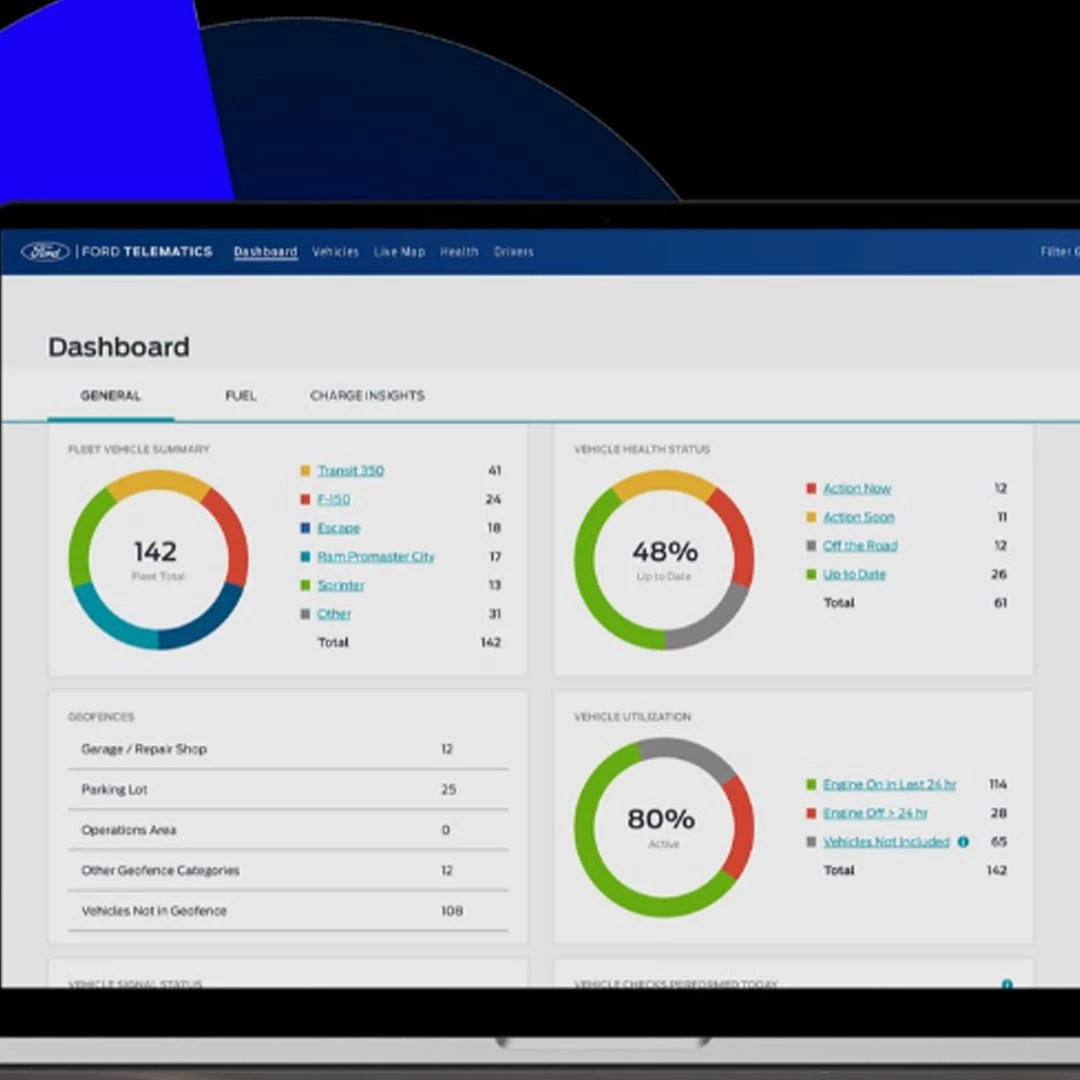Open the Escape link
Image resolution: width=1080 pixels, height=1080 pixels.
(339, 528)
